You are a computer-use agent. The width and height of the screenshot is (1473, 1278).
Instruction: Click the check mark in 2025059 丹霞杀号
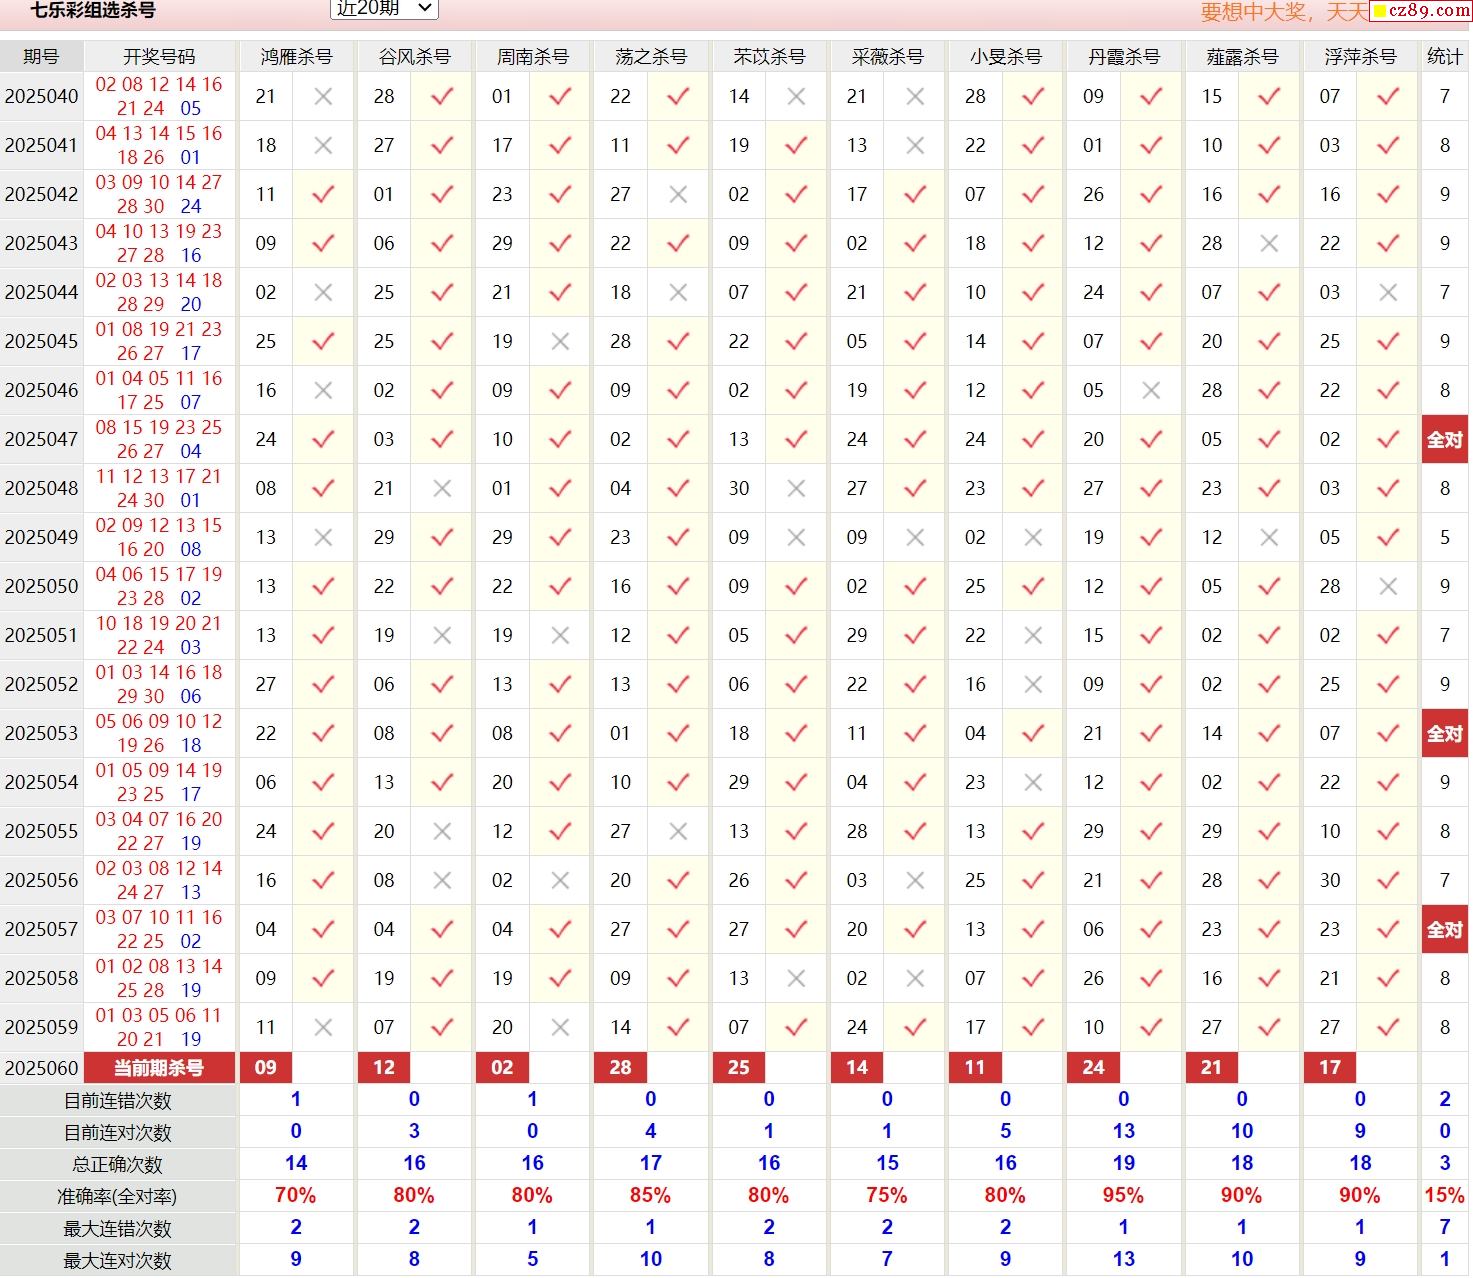point(1151,1028)
